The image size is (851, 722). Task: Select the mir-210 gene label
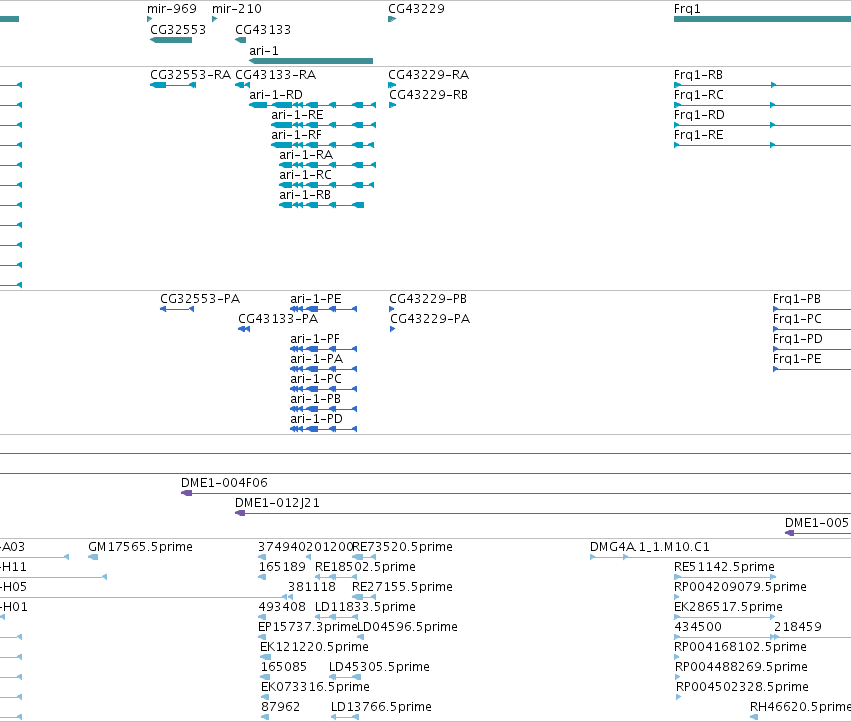(237, 9)
